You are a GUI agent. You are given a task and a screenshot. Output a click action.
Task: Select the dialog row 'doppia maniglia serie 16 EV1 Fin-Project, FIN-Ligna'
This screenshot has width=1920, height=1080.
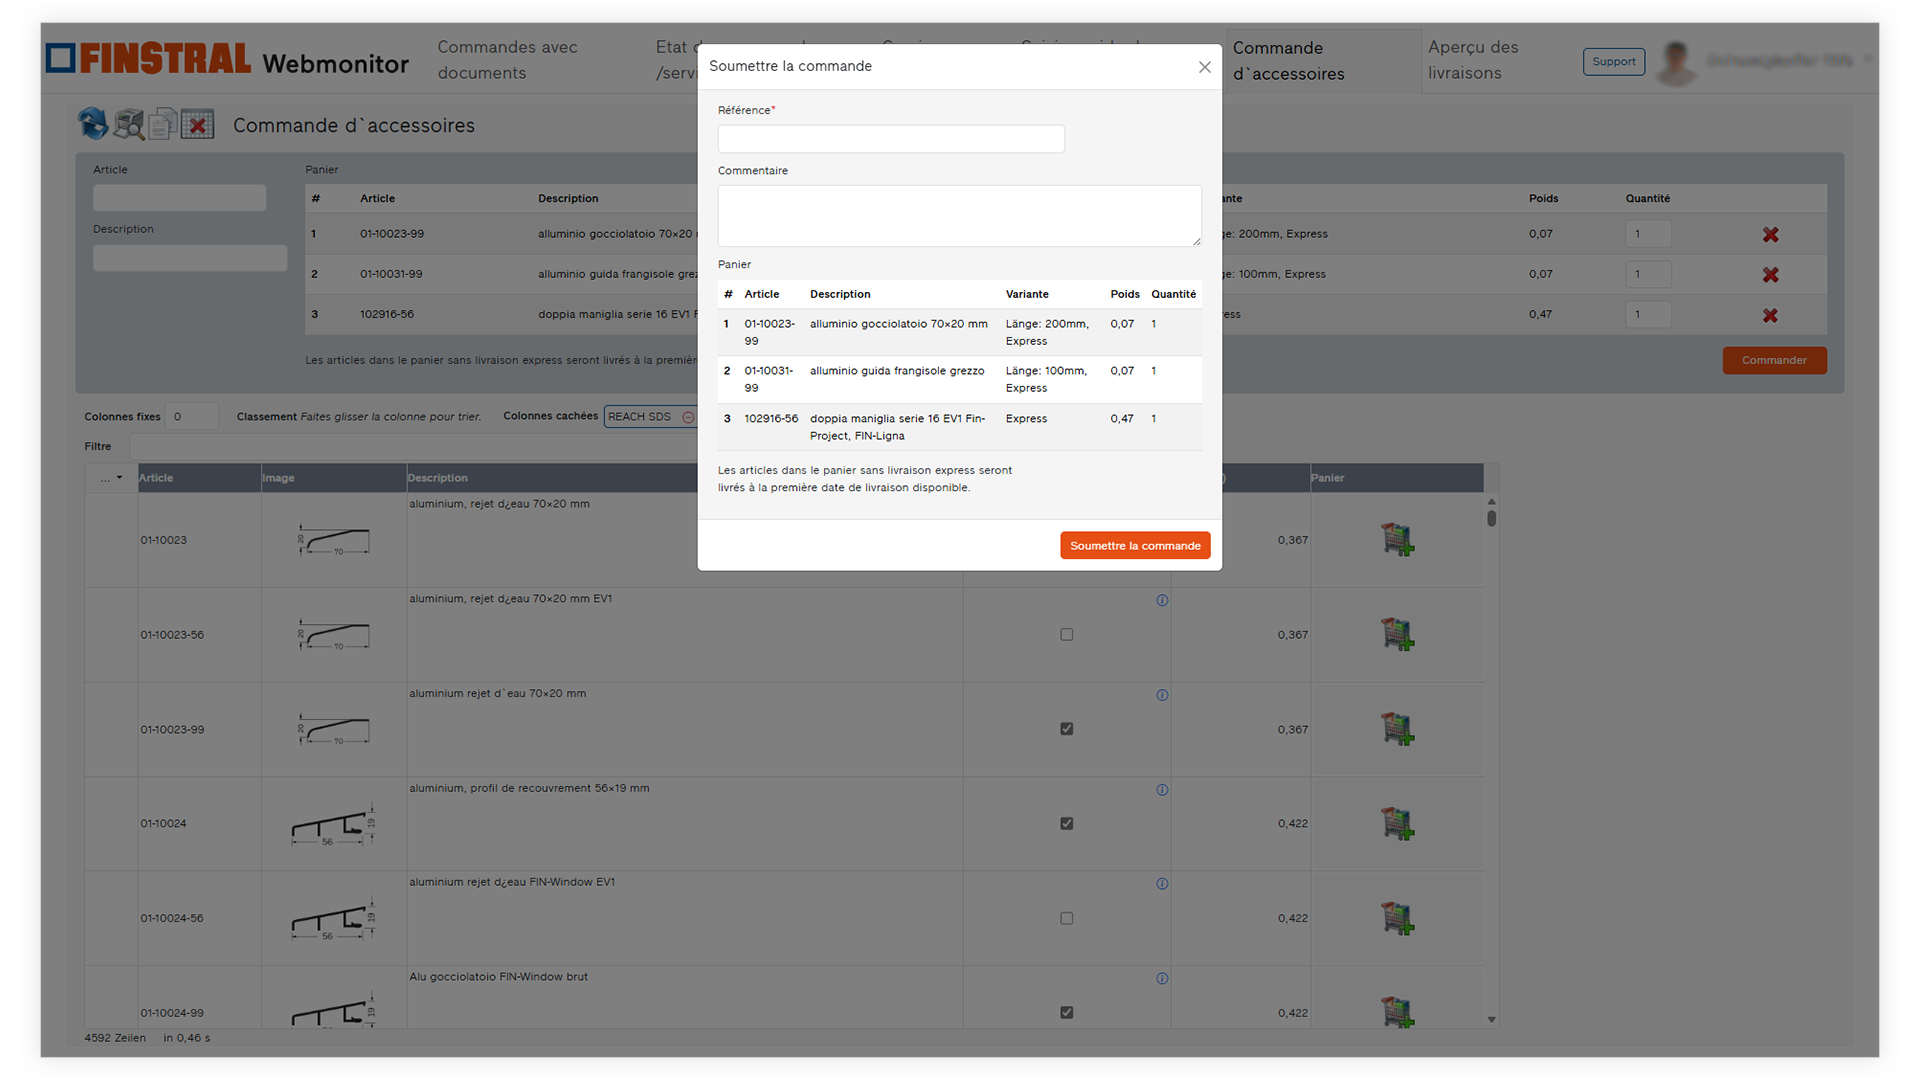point(959,427)
